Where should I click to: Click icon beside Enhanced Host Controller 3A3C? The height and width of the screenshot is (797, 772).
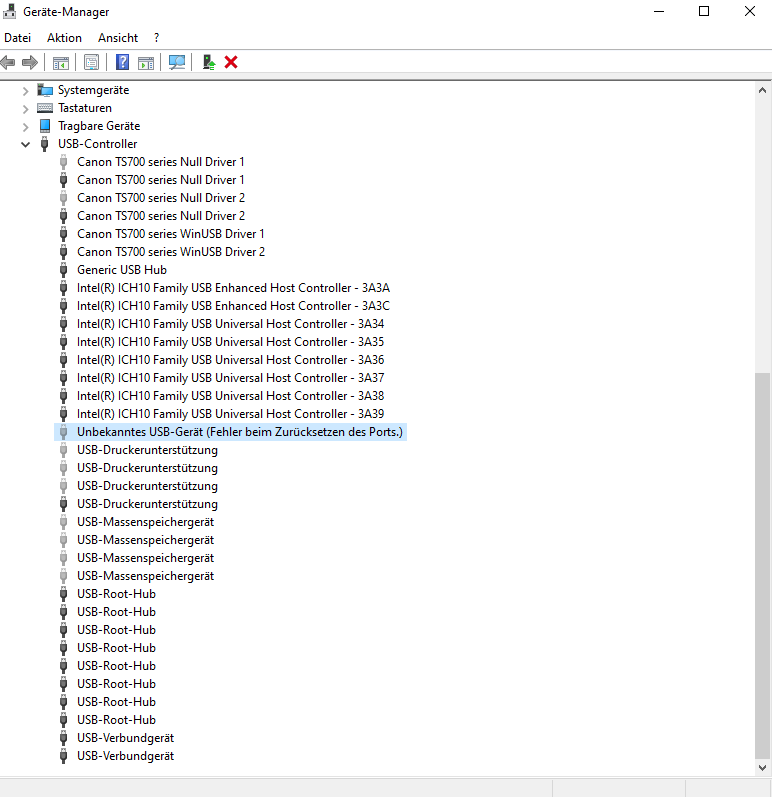tap(64, 306)
